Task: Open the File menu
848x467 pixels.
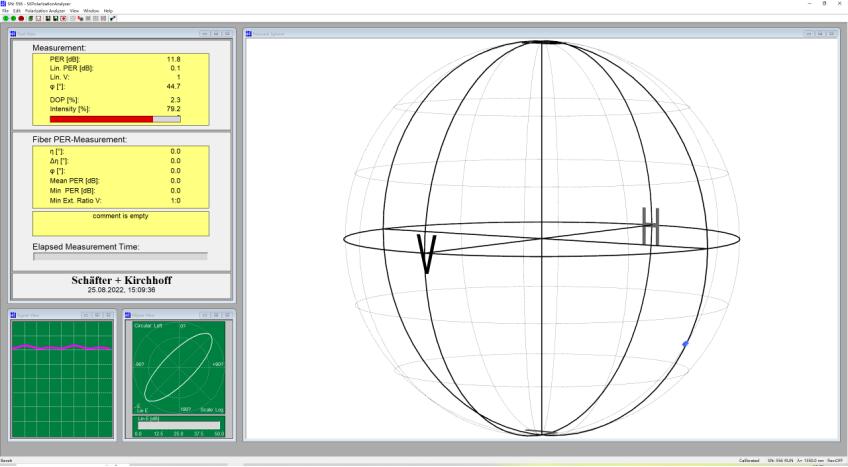Action: click(x=5, y=10)
